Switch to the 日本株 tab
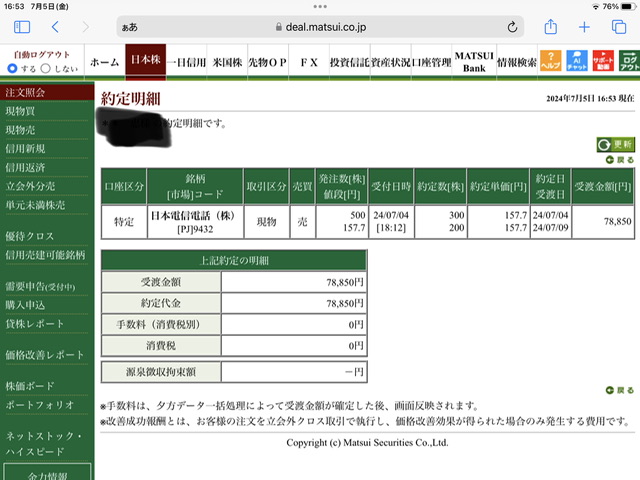Screen dimensions: 640x480 pyautogui.click(x=146, y=60)
